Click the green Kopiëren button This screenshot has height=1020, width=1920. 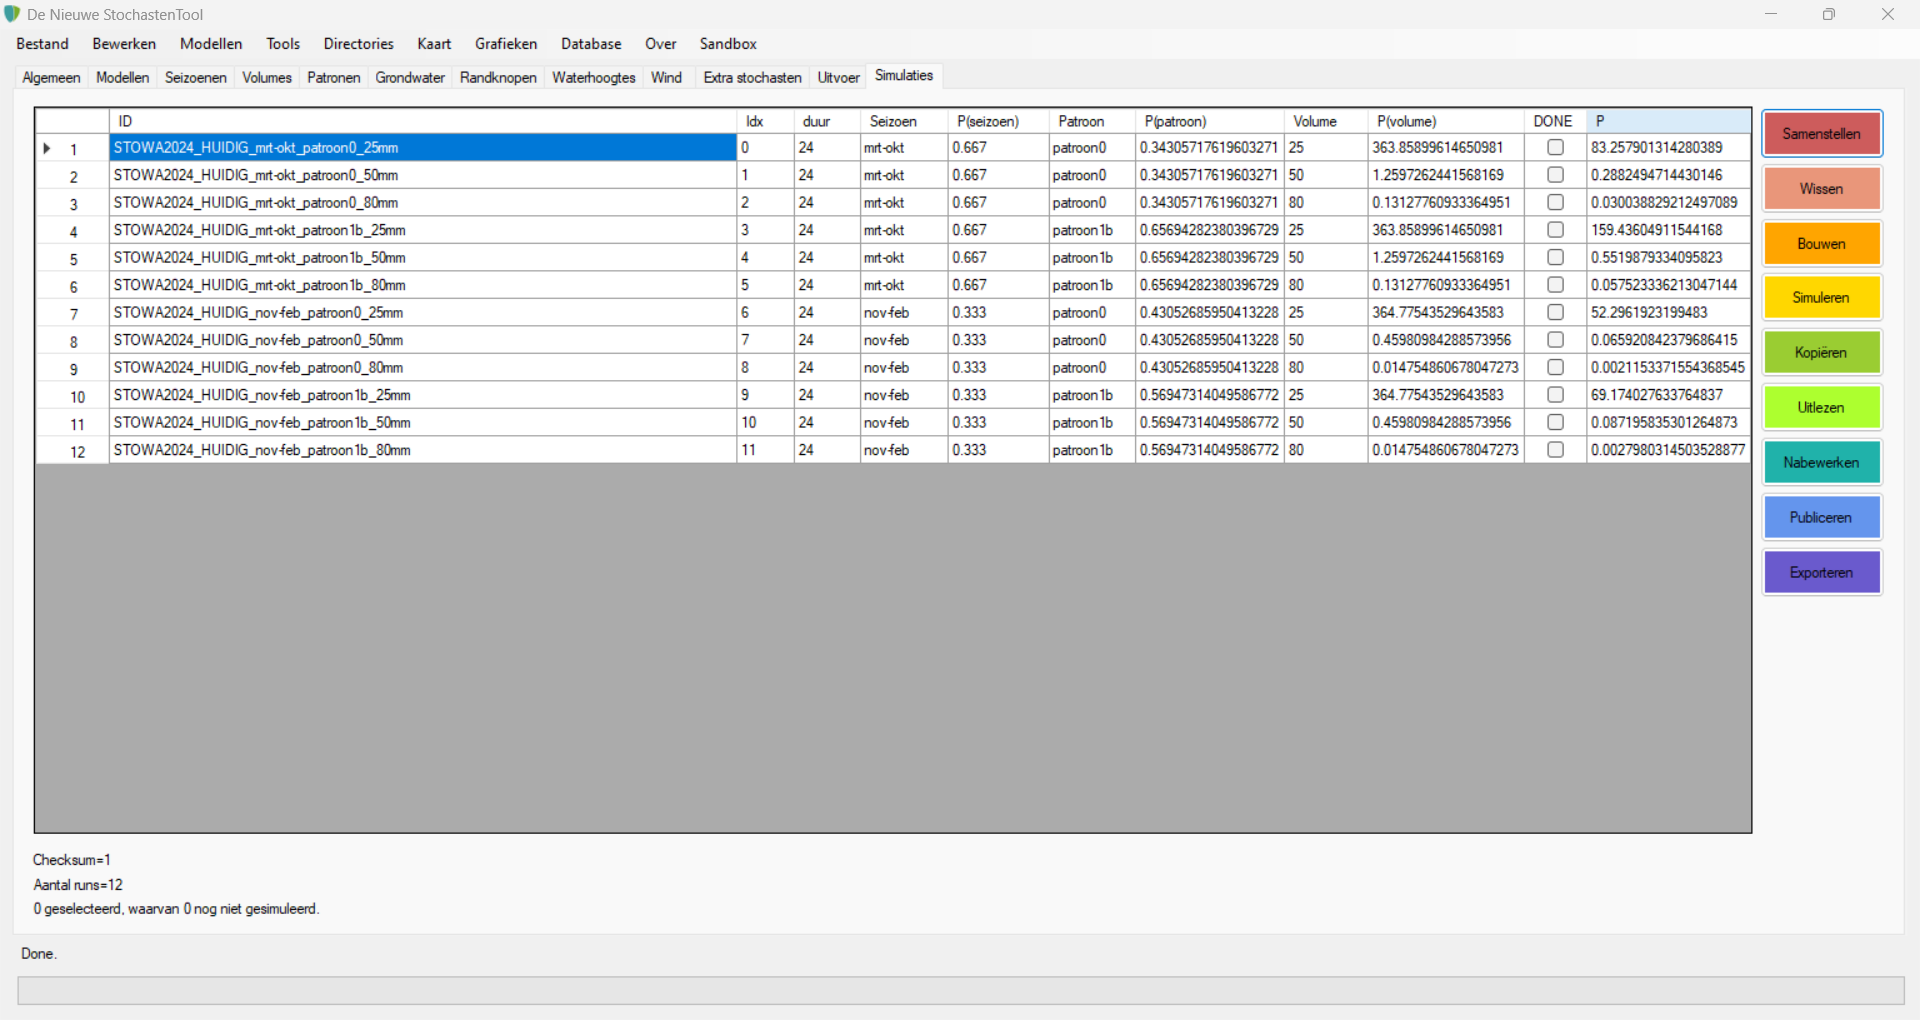[x=1822, y=353]
